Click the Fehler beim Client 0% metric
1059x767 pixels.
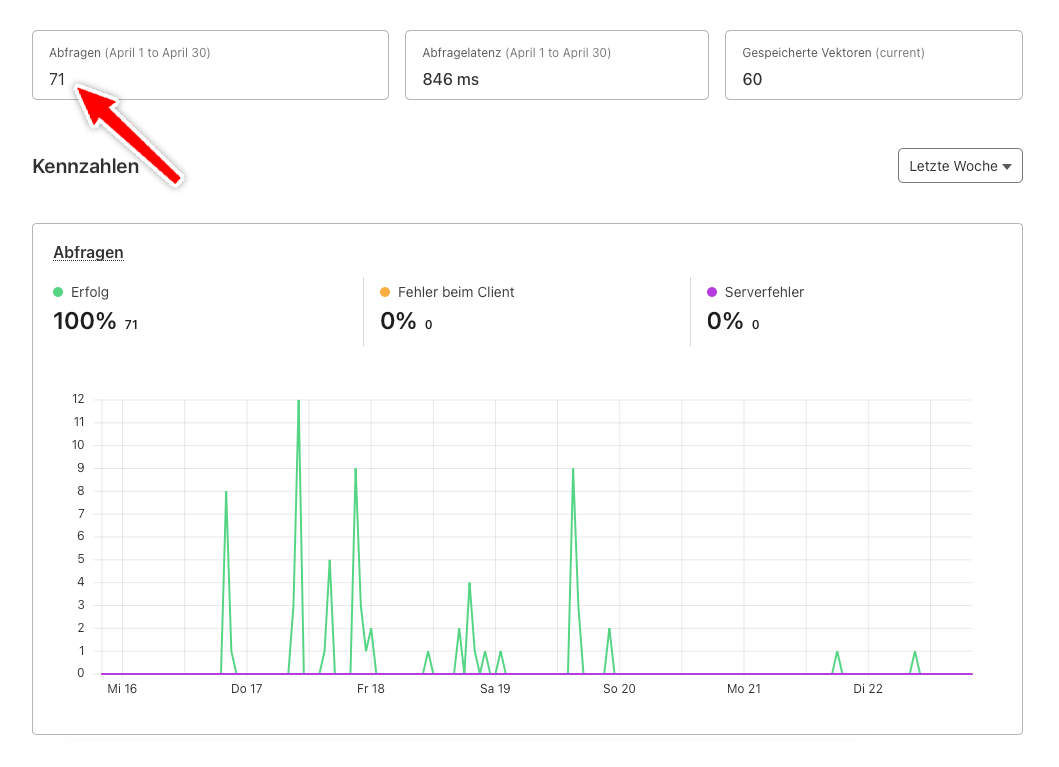pos(398,321)
